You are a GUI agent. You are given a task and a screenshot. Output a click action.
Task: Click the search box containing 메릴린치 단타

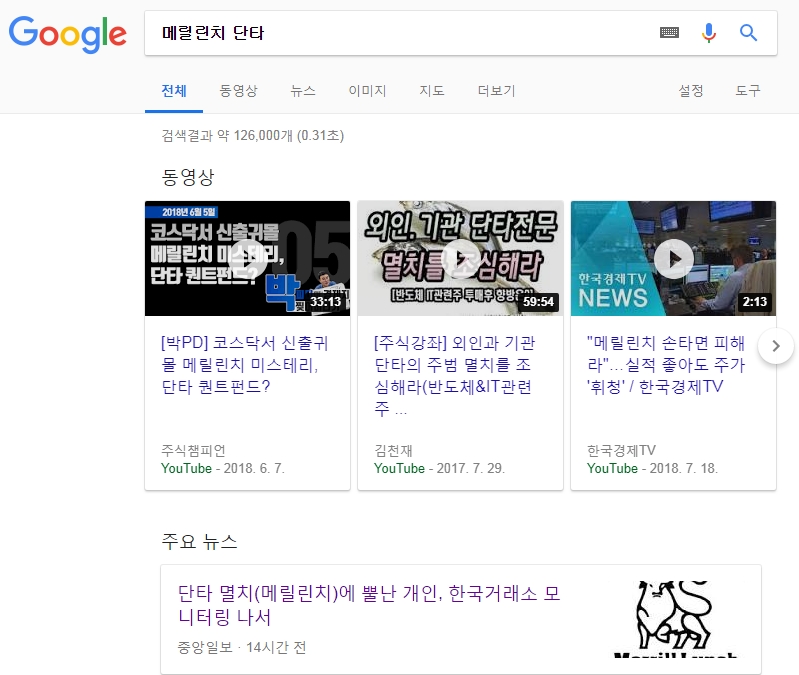[400, 33]
